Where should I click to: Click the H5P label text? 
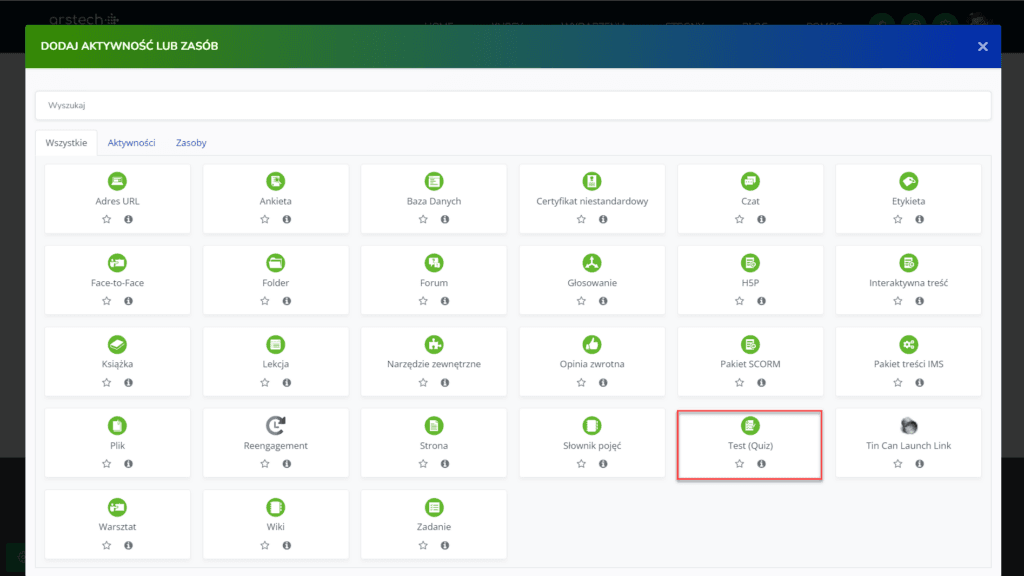point(750,283)
